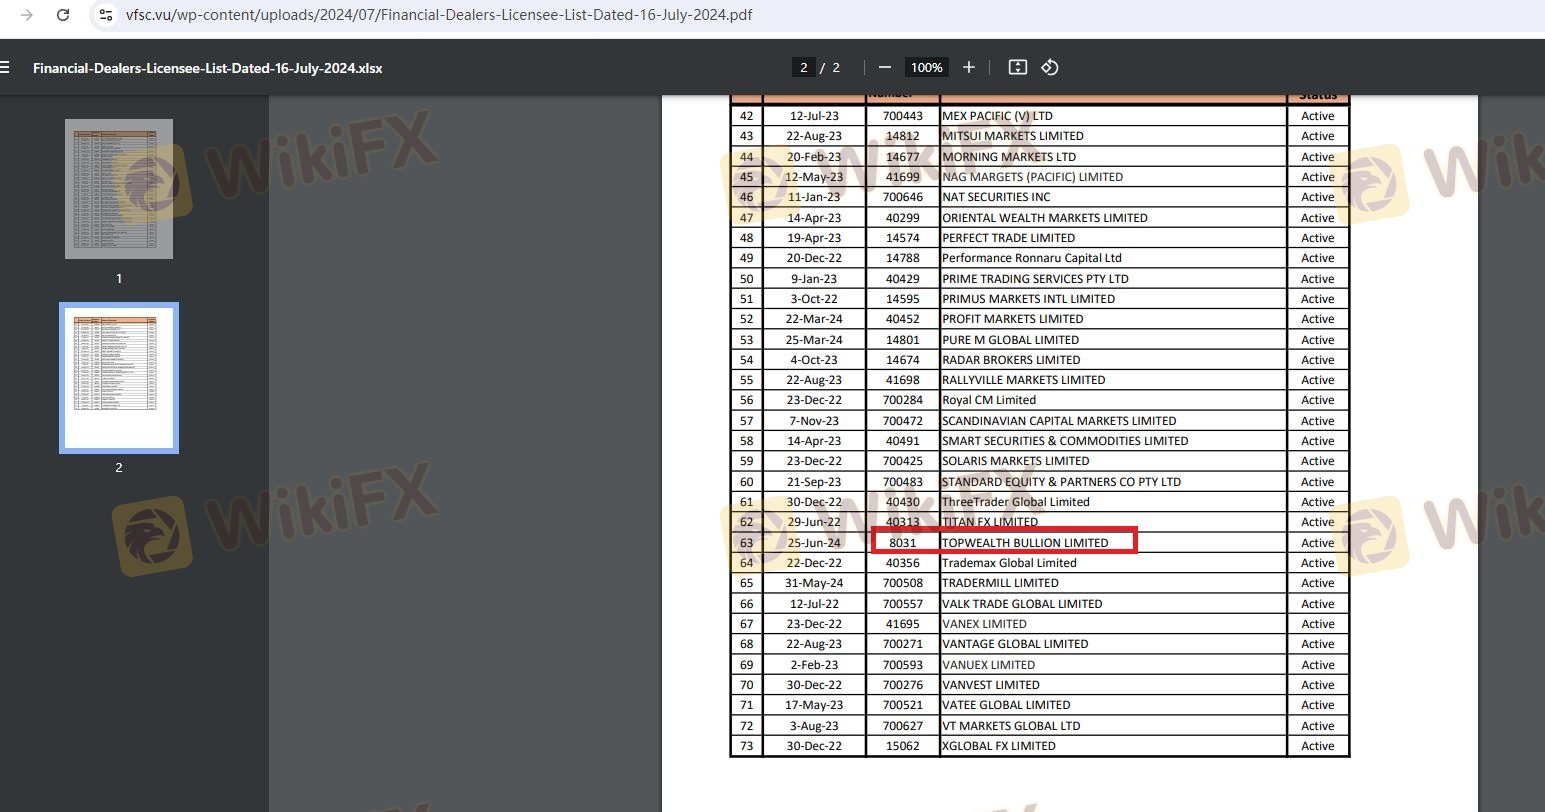Click license number 8031 in the table
This screenshot has width=1545, height=812.
(902, 543)
